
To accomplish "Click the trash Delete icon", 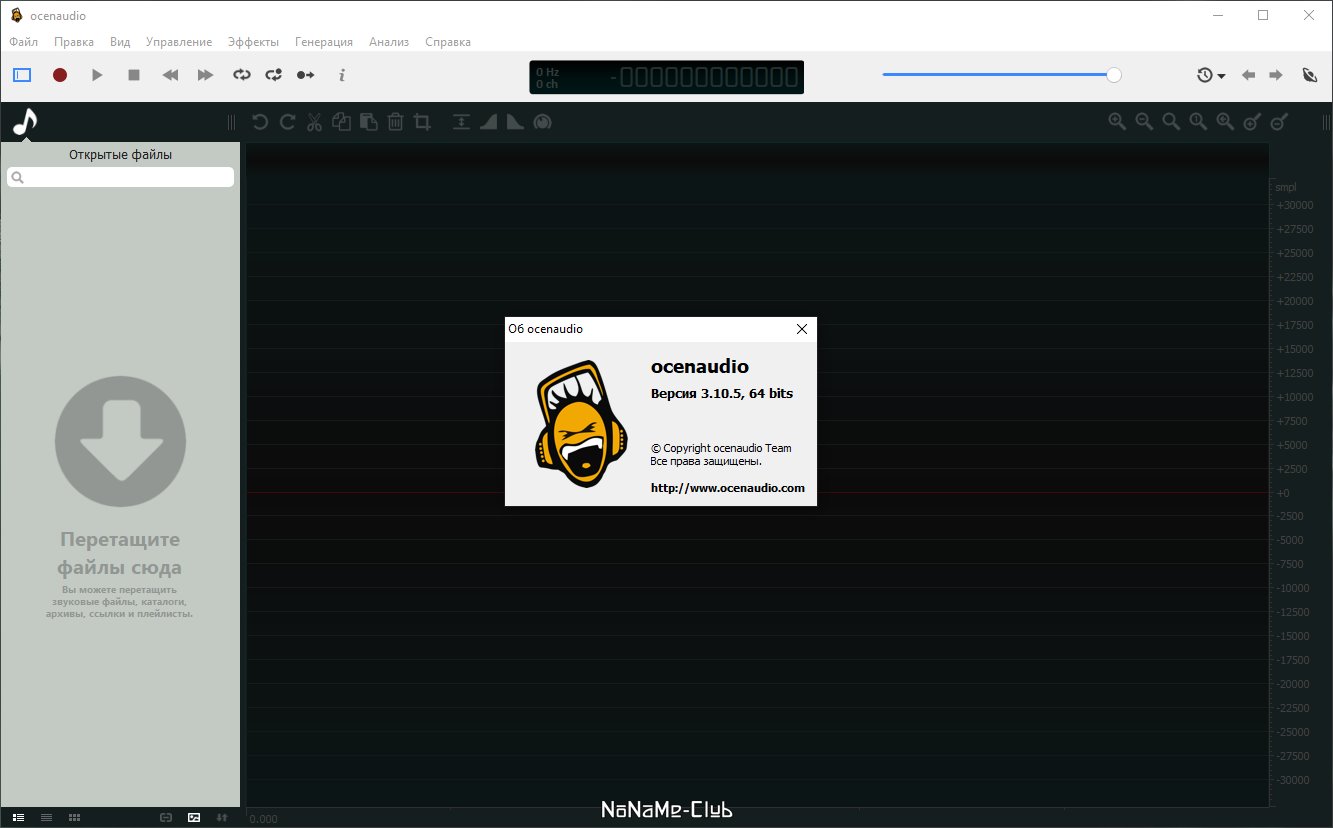I will pos(395,122).
